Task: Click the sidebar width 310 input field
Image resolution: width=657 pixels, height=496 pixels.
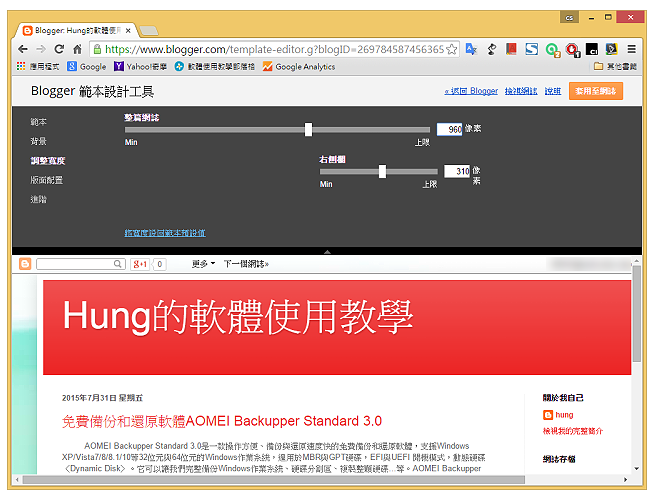Action: (457, 171)
